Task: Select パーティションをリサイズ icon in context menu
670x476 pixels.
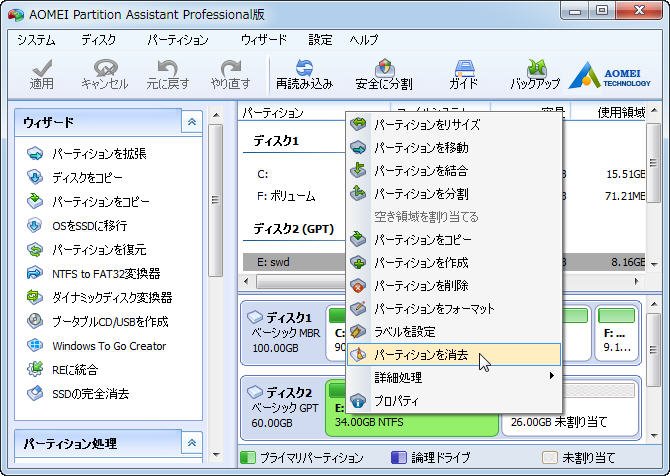Action: click(358, 124)
